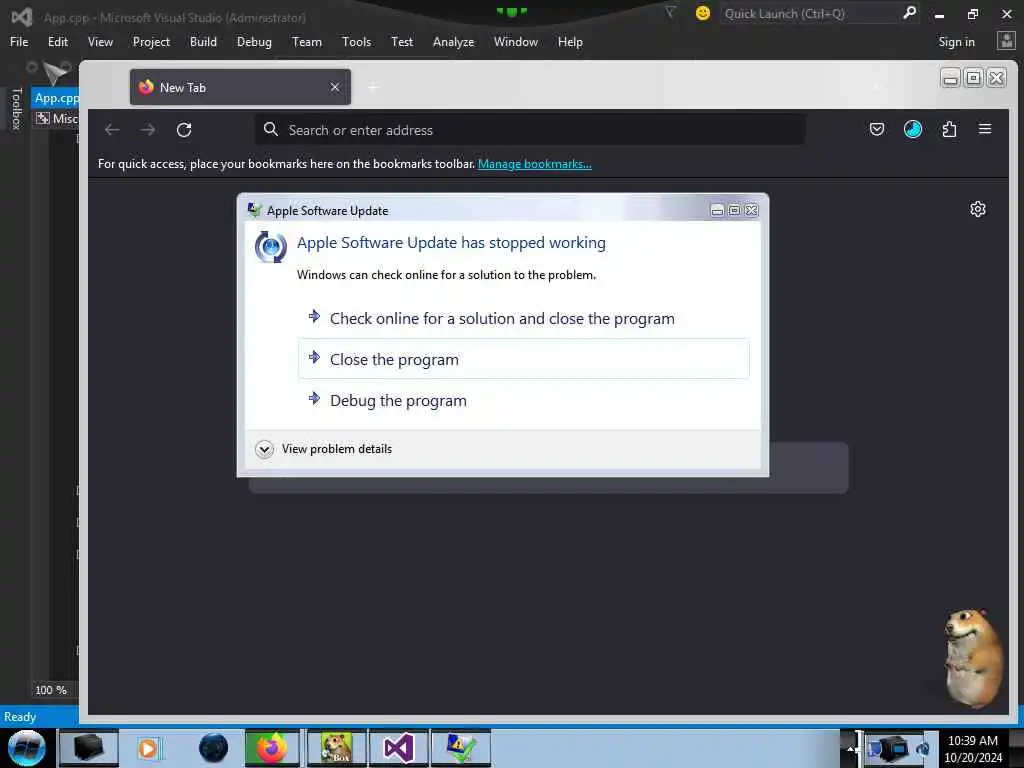1024x768 pixels.
Task: Open the hamster Box taskbar icon
Action: point(336,748)
